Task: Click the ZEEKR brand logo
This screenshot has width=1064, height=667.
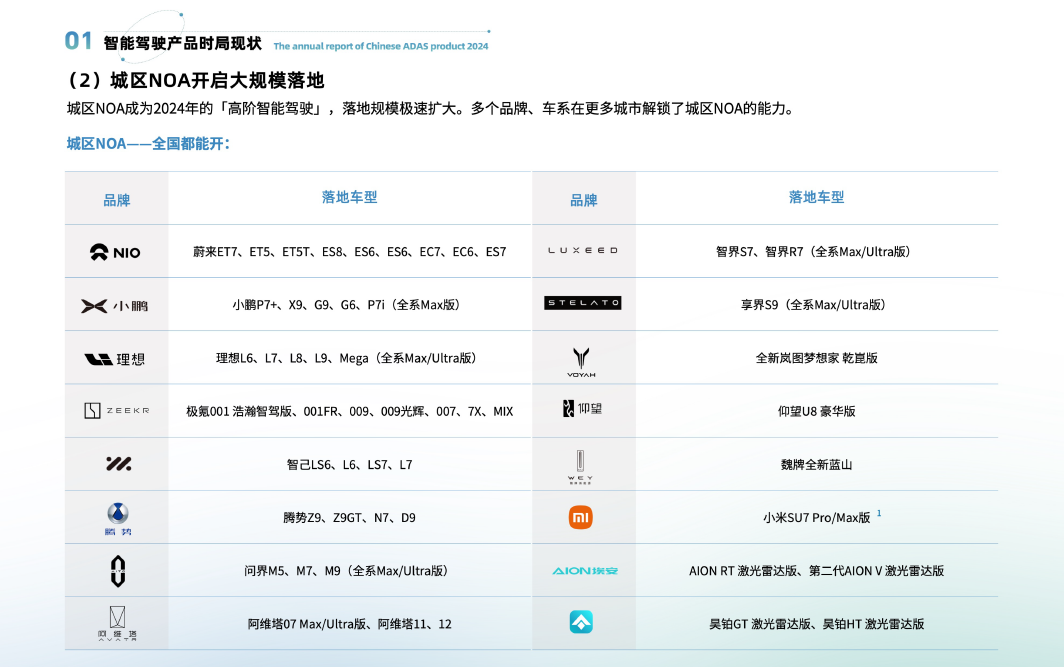Action: tap(116, 410)
